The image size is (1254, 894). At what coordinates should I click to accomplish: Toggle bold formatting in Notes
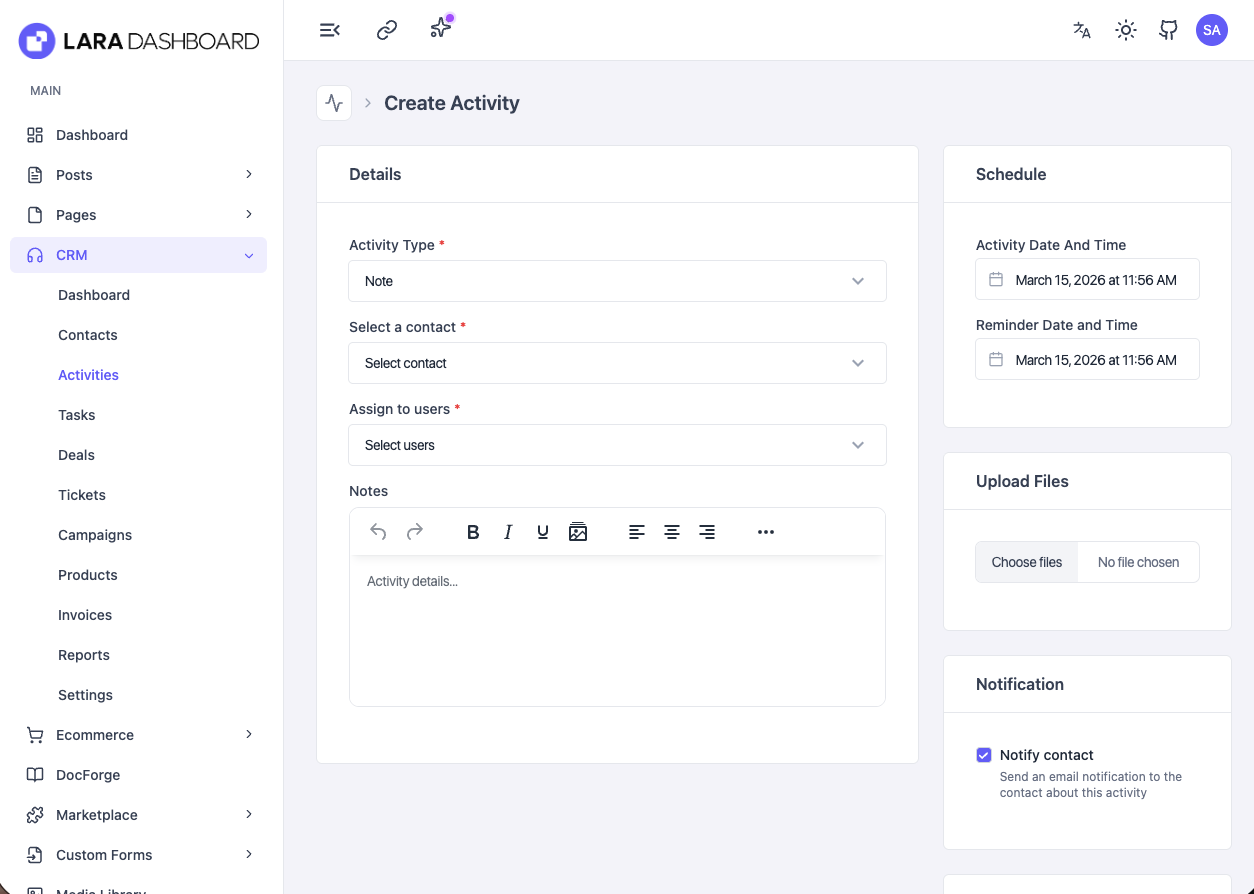tap(474, 532)
